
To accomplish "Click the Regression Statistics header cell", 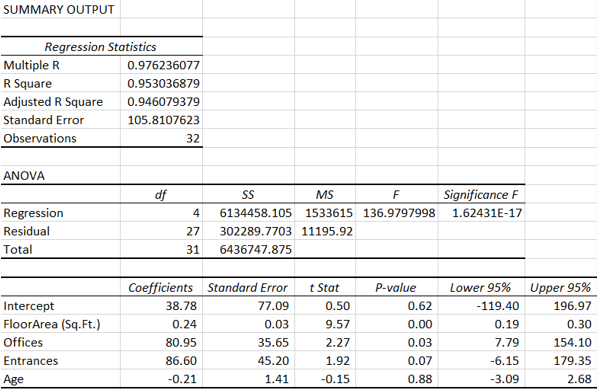I will coord(101,47).
